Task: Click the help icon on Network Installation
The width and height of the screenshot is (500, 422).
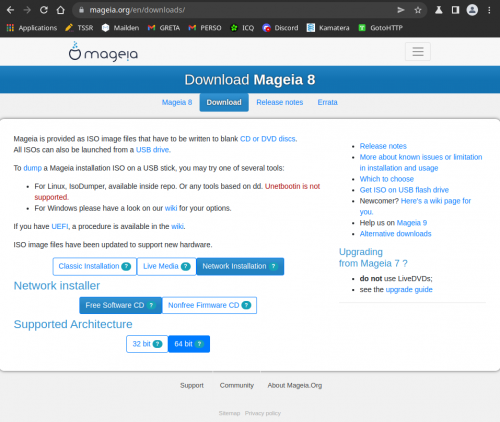Action: coord(273,266)
